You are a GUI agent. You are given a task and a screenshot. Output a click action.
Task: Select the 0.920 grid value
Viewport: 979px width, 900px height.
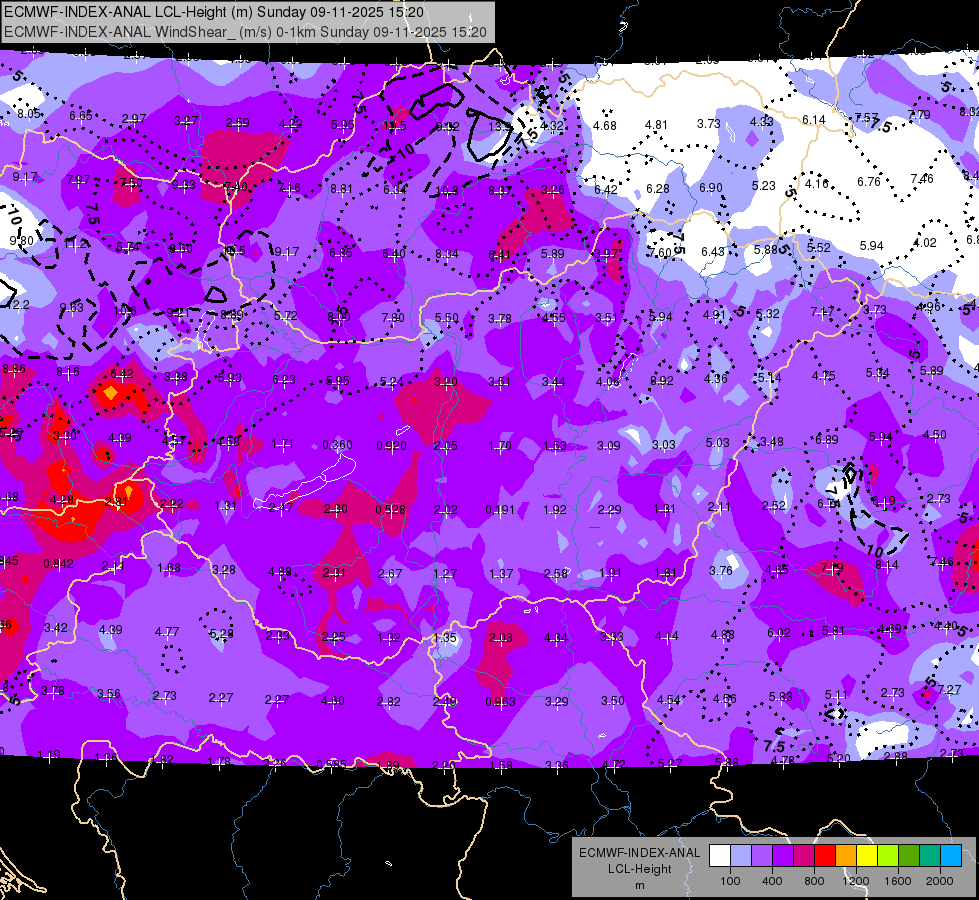click(x=391, y=446)
